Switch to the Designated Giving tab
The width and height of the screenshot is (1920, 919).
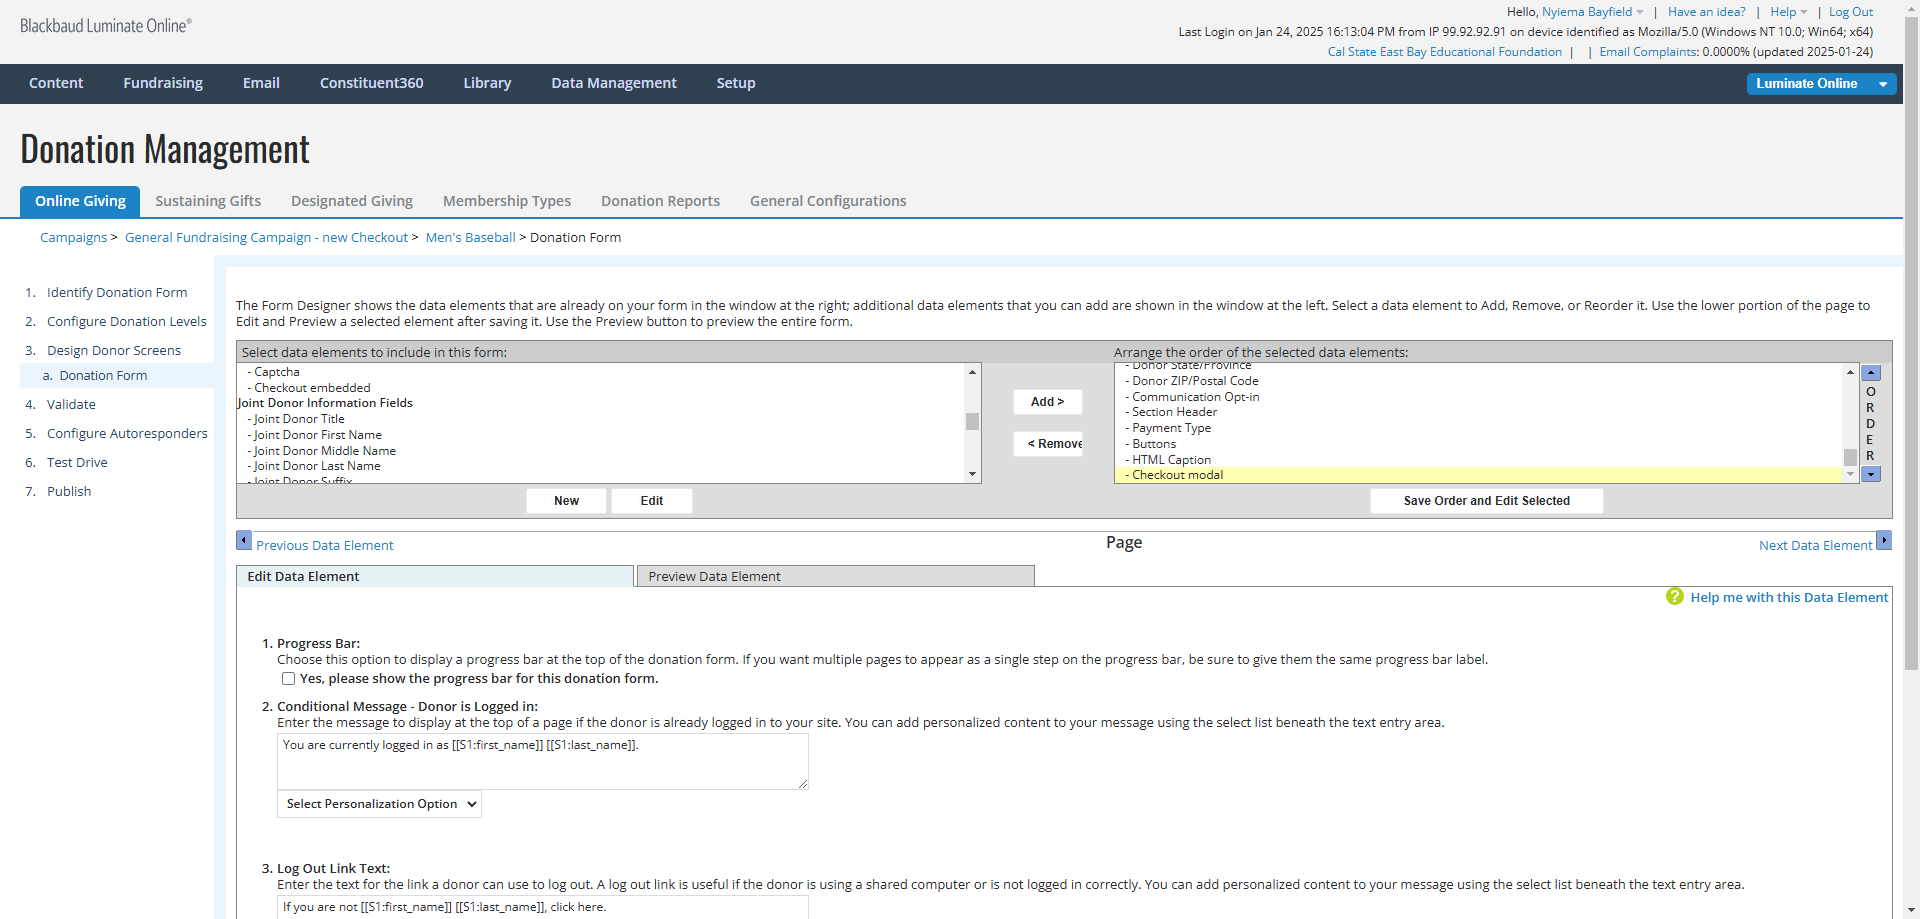tap(352, 201)
